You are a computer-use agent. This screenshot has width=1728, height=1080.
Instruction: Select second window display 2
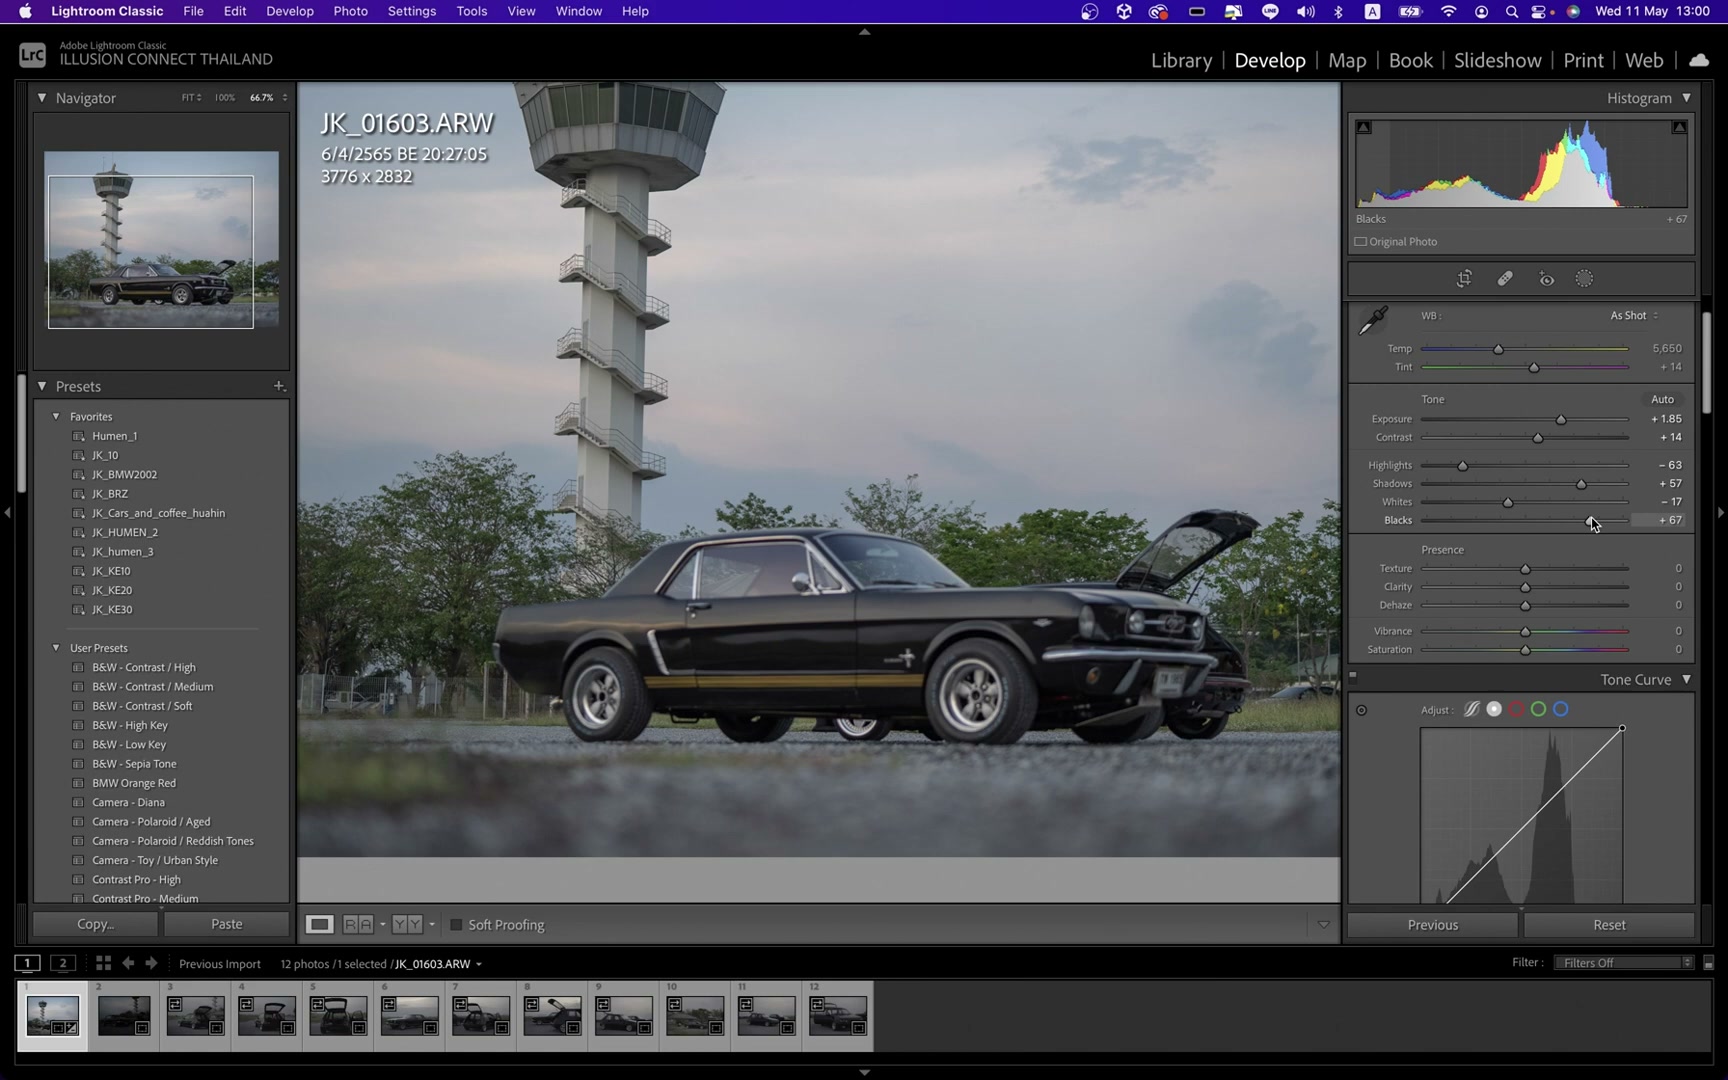[x=63, y=963]
